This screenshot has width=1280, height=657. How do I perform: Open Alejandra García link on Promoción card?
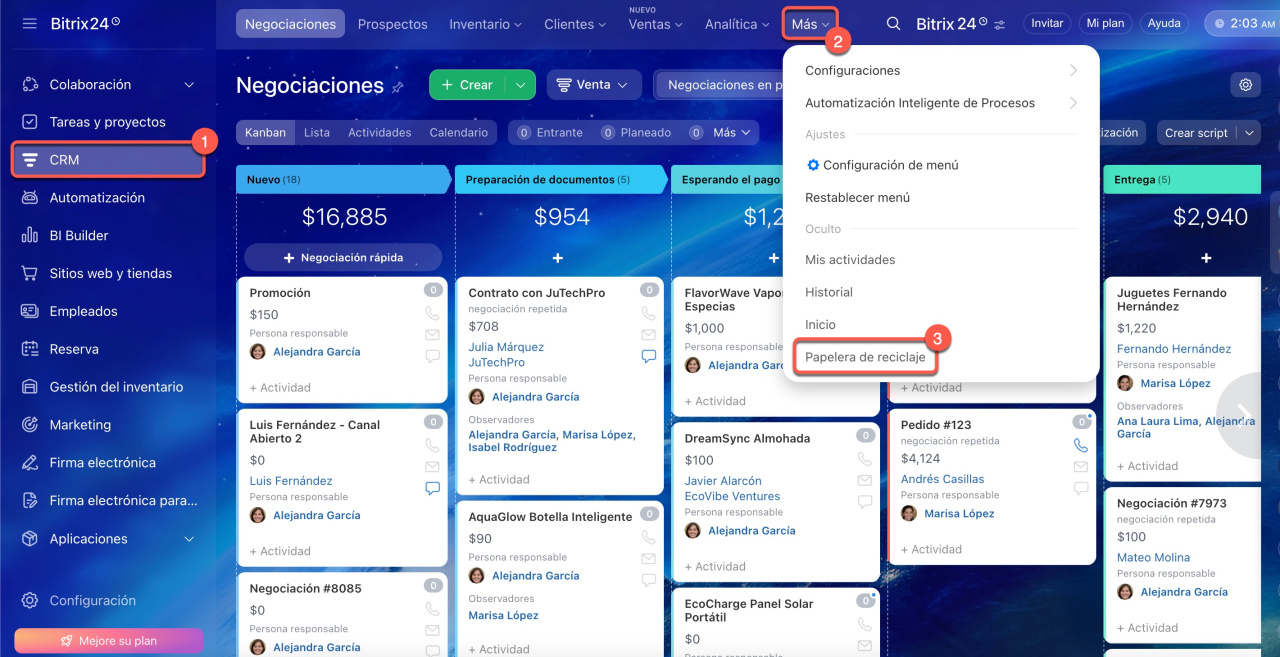pos(316,352)
